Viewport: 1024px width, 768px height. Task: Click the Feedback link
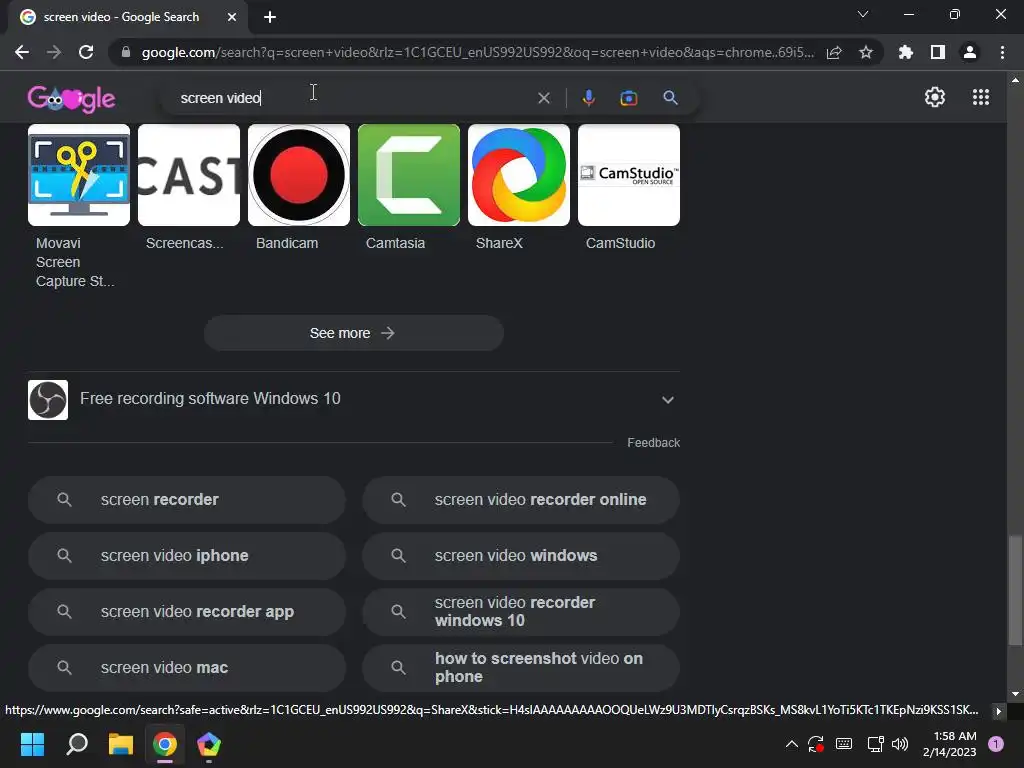653,443
